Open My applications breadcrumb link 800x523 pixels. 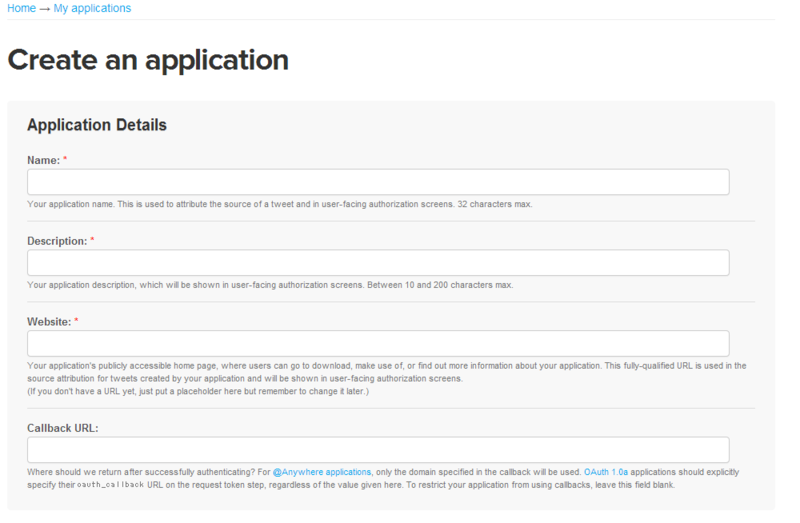[92, 8]
